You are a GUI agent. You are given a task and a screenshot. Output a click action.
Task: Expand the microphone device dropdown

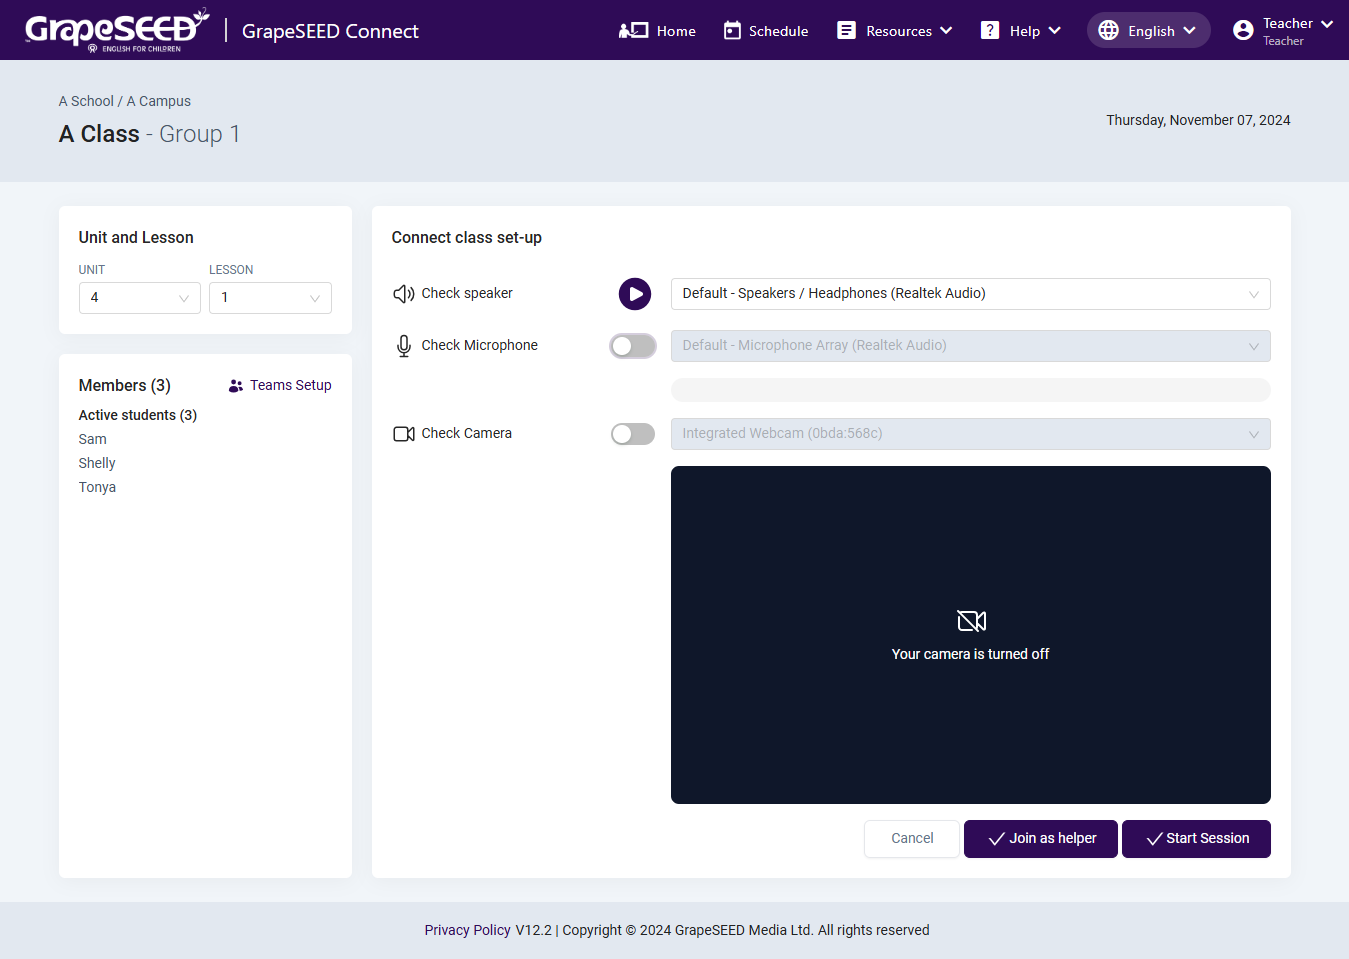[x=970, y=346]
